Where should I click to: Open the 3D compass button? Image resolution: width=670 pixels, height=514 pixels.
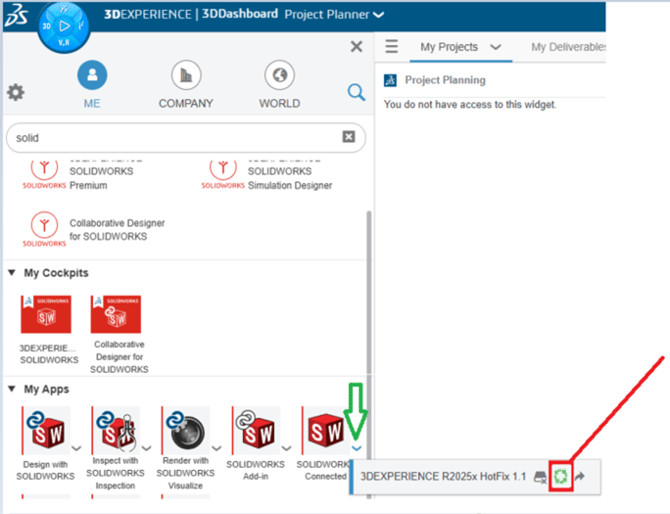pyautogui.click(x=64, y=26)
